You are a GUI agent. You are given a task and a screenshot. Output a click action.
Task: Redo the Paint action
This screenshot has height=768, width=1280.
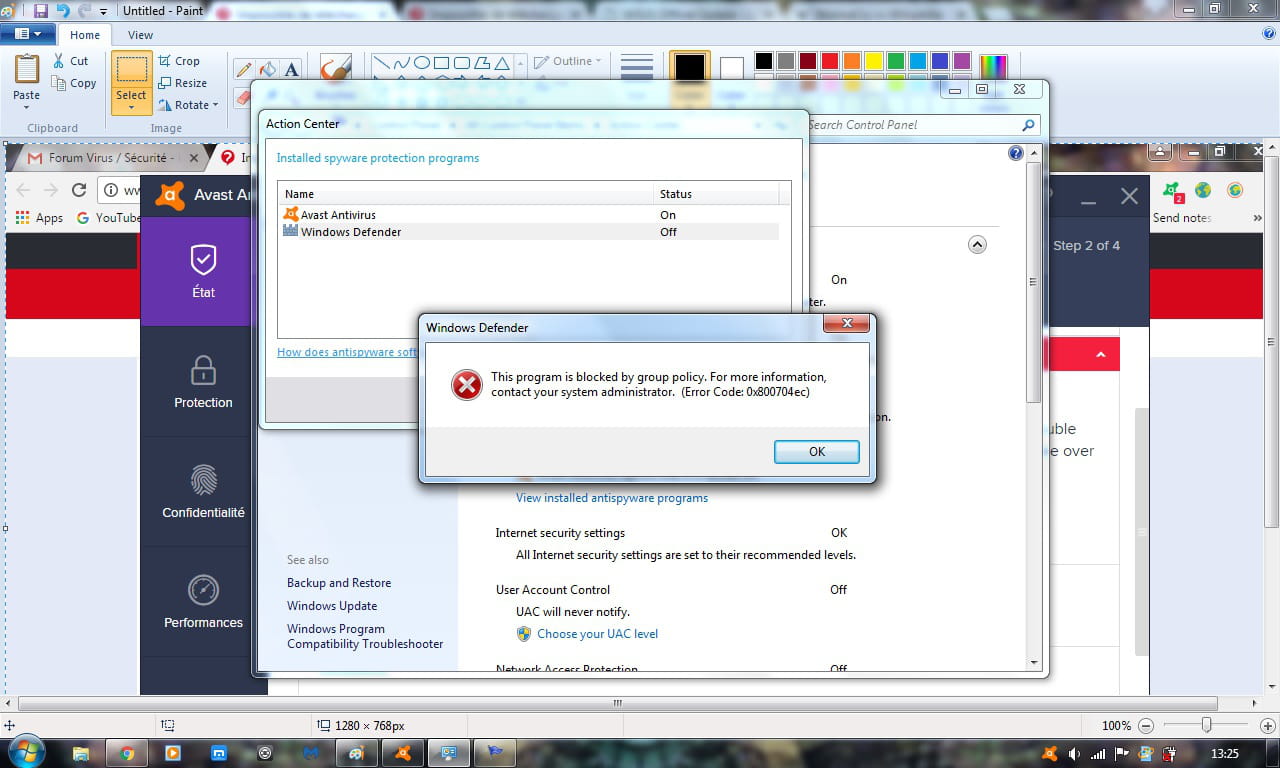coord(84,10)
